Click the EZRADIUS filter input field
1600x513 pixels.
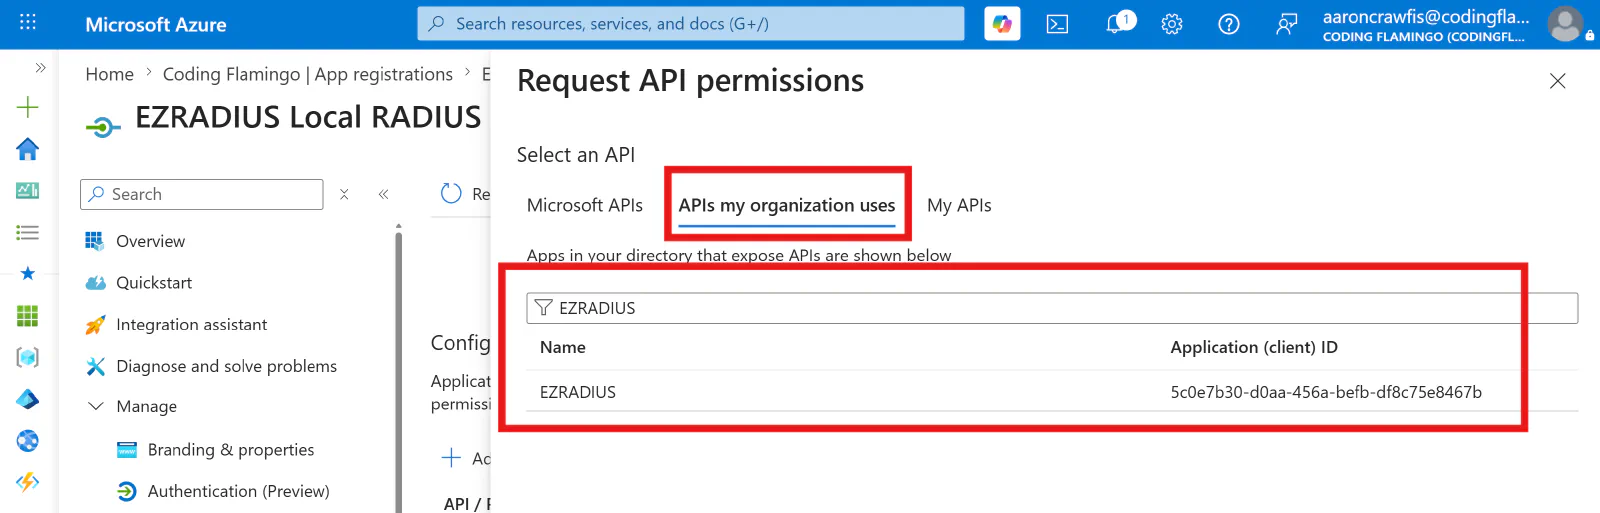(1052, 308)
